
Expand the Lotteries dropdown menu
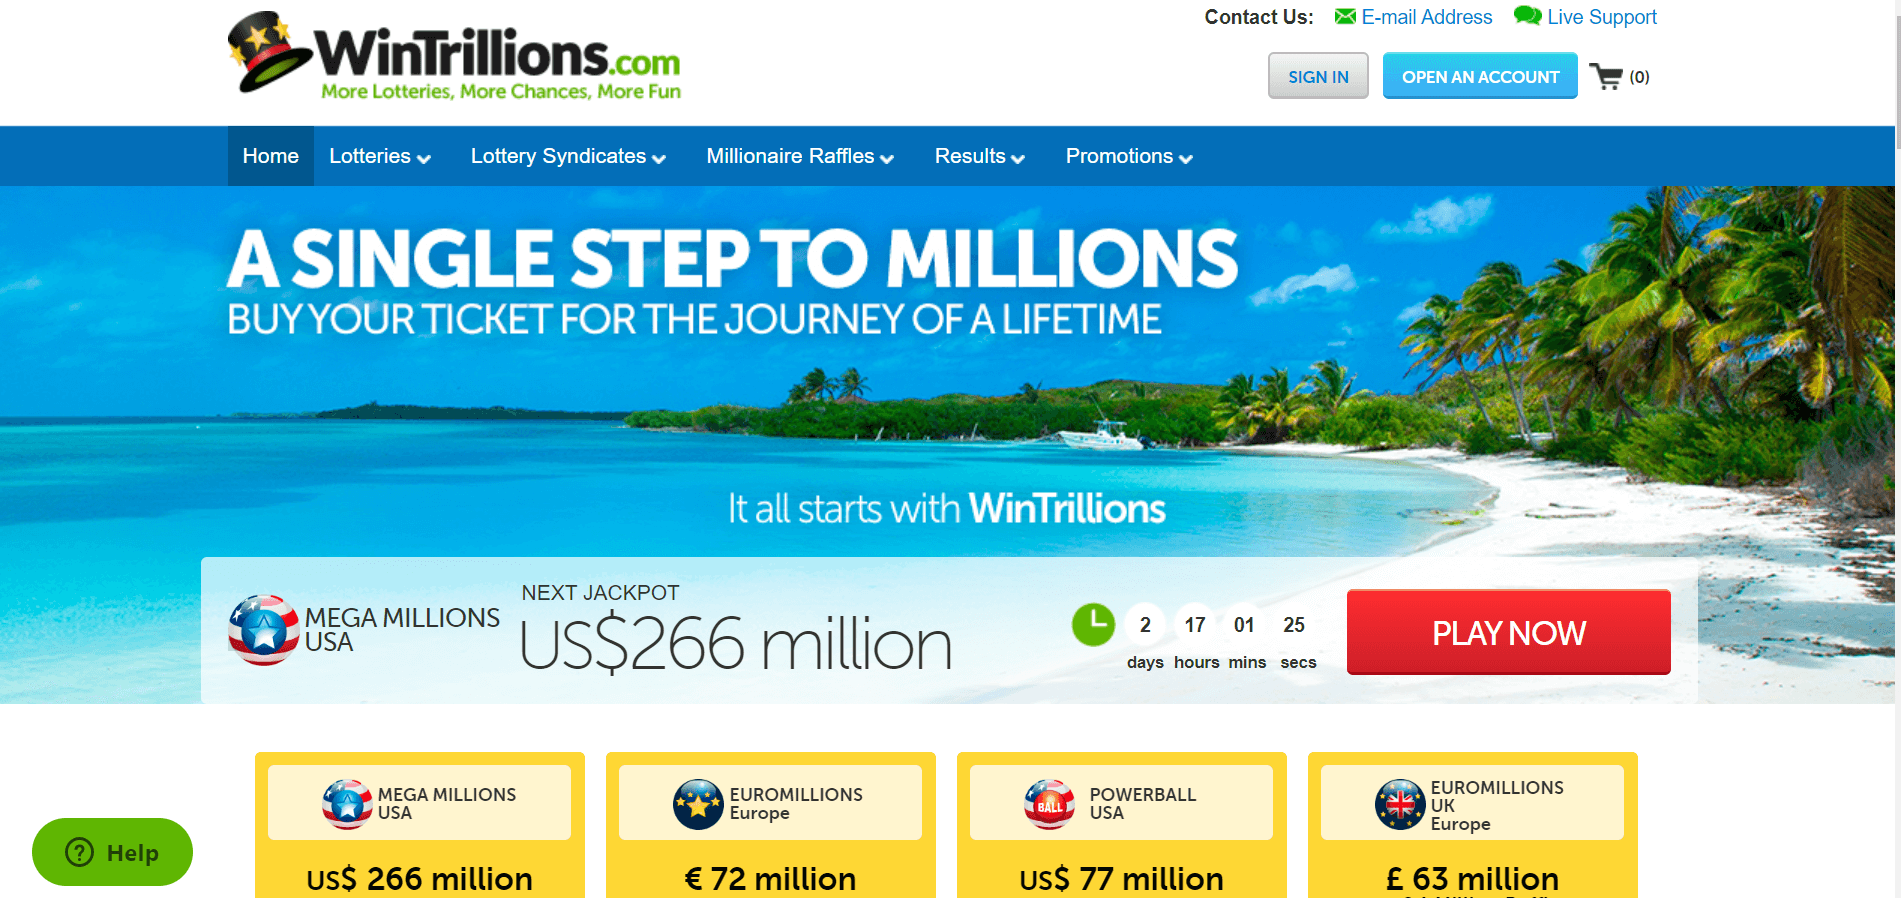(x=380, y=156)
